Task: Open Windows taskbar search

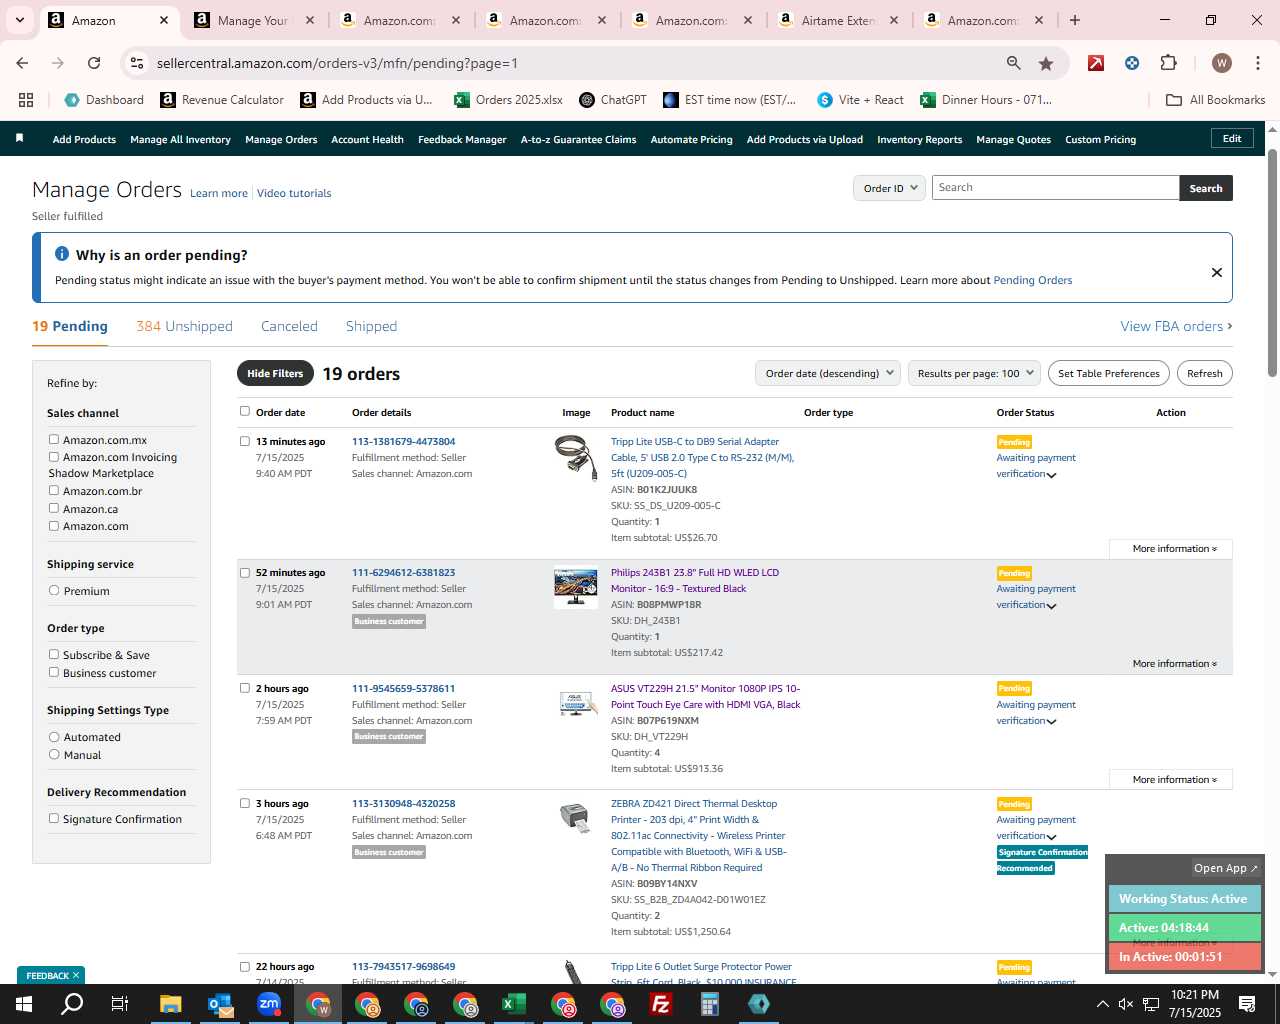Action: tap(72, 1004)
